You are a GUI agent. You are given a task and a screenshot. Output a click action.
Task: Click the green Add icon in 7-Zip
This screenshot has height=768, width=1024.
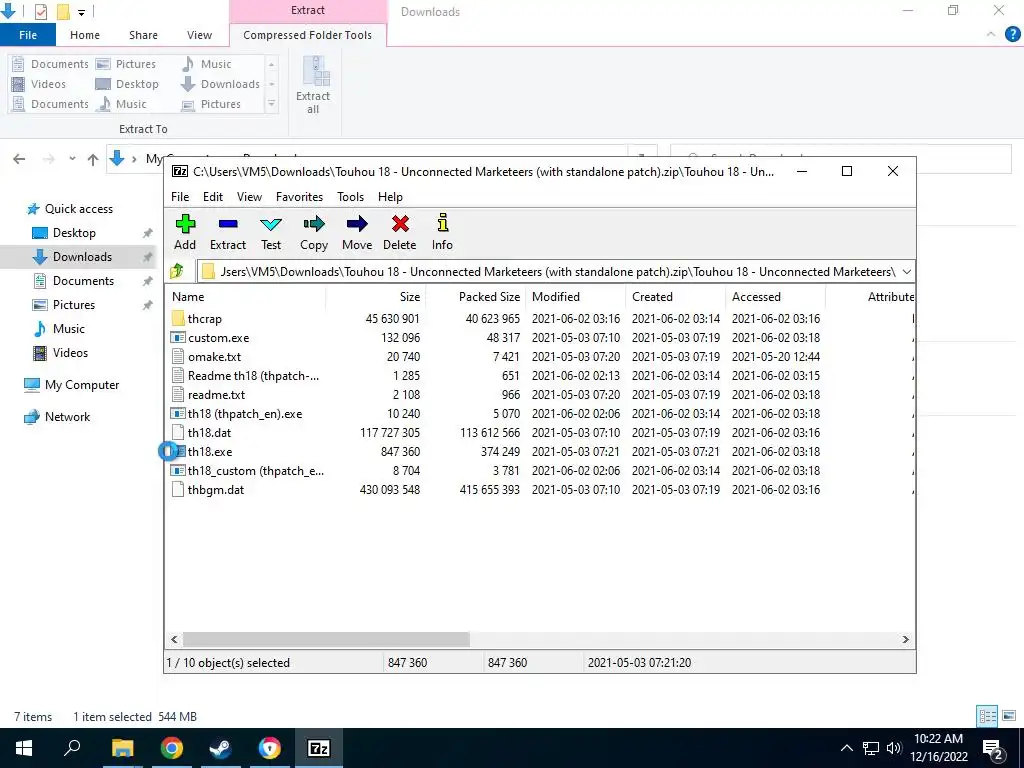(x=185, y=224)
